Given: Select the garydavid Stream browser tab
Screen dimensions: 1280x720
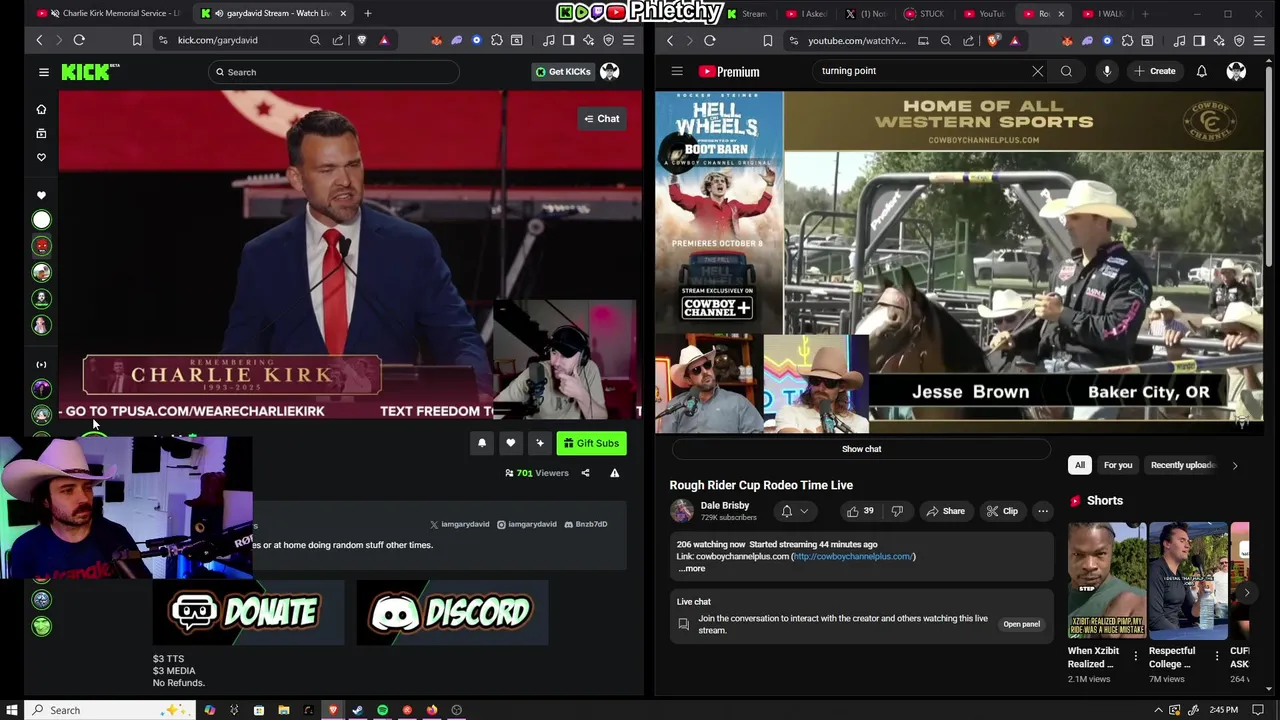Looking at the screenshot, I should pyautogui.click(x=272, y=13).
